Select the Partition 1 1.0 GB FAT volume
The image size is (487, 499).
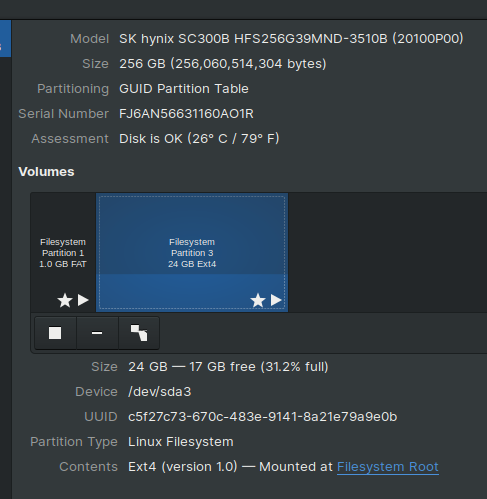tap(63, 252)
